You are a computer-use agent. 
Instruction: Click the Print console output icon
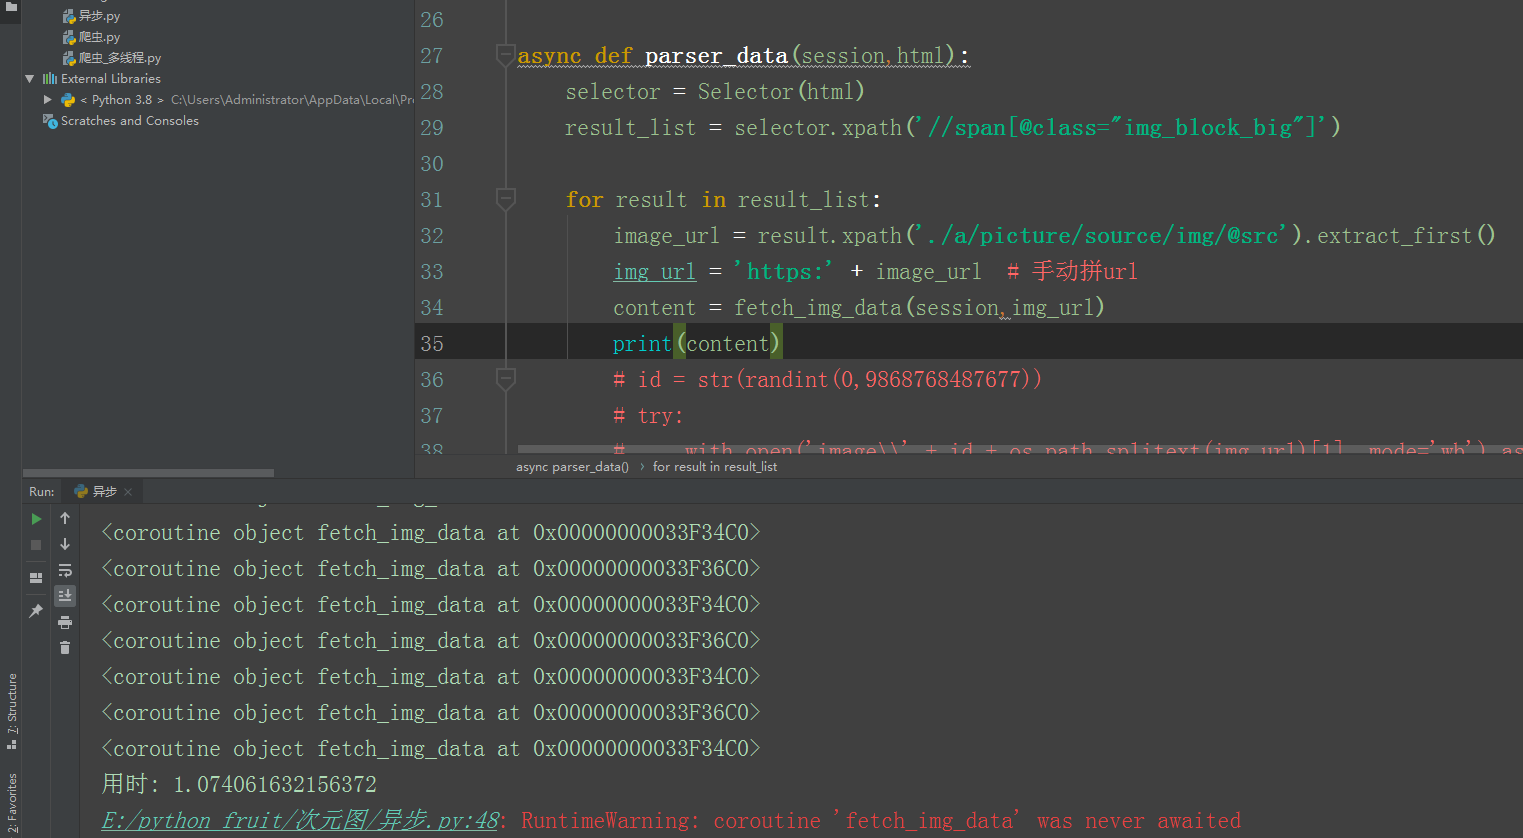tap(65, 622)
